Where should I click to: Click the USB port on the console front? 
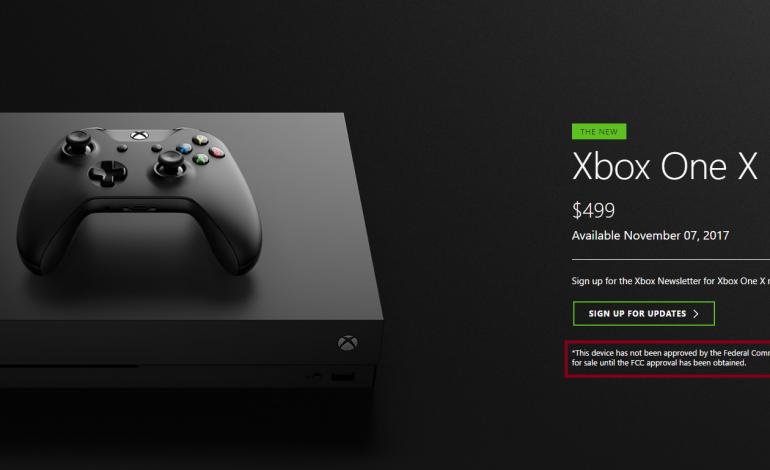pyautogui.click(x=343, y=377)
